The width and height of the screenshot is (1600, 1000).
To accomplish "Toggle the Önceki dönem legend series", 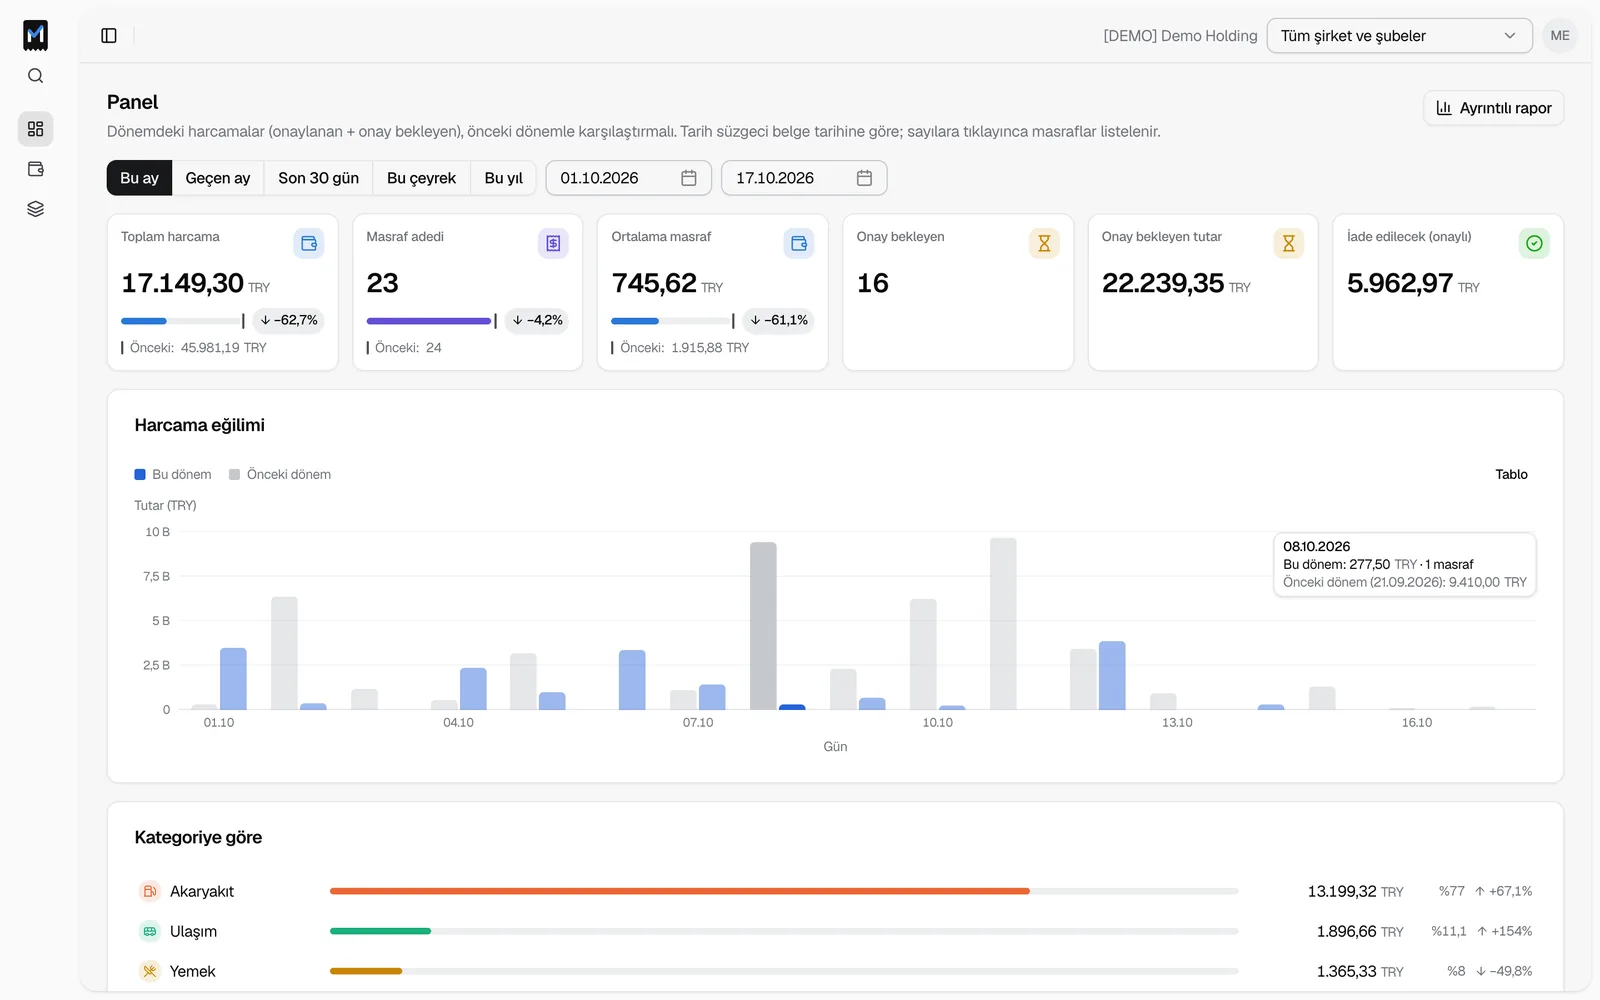I will click(280, 474).
